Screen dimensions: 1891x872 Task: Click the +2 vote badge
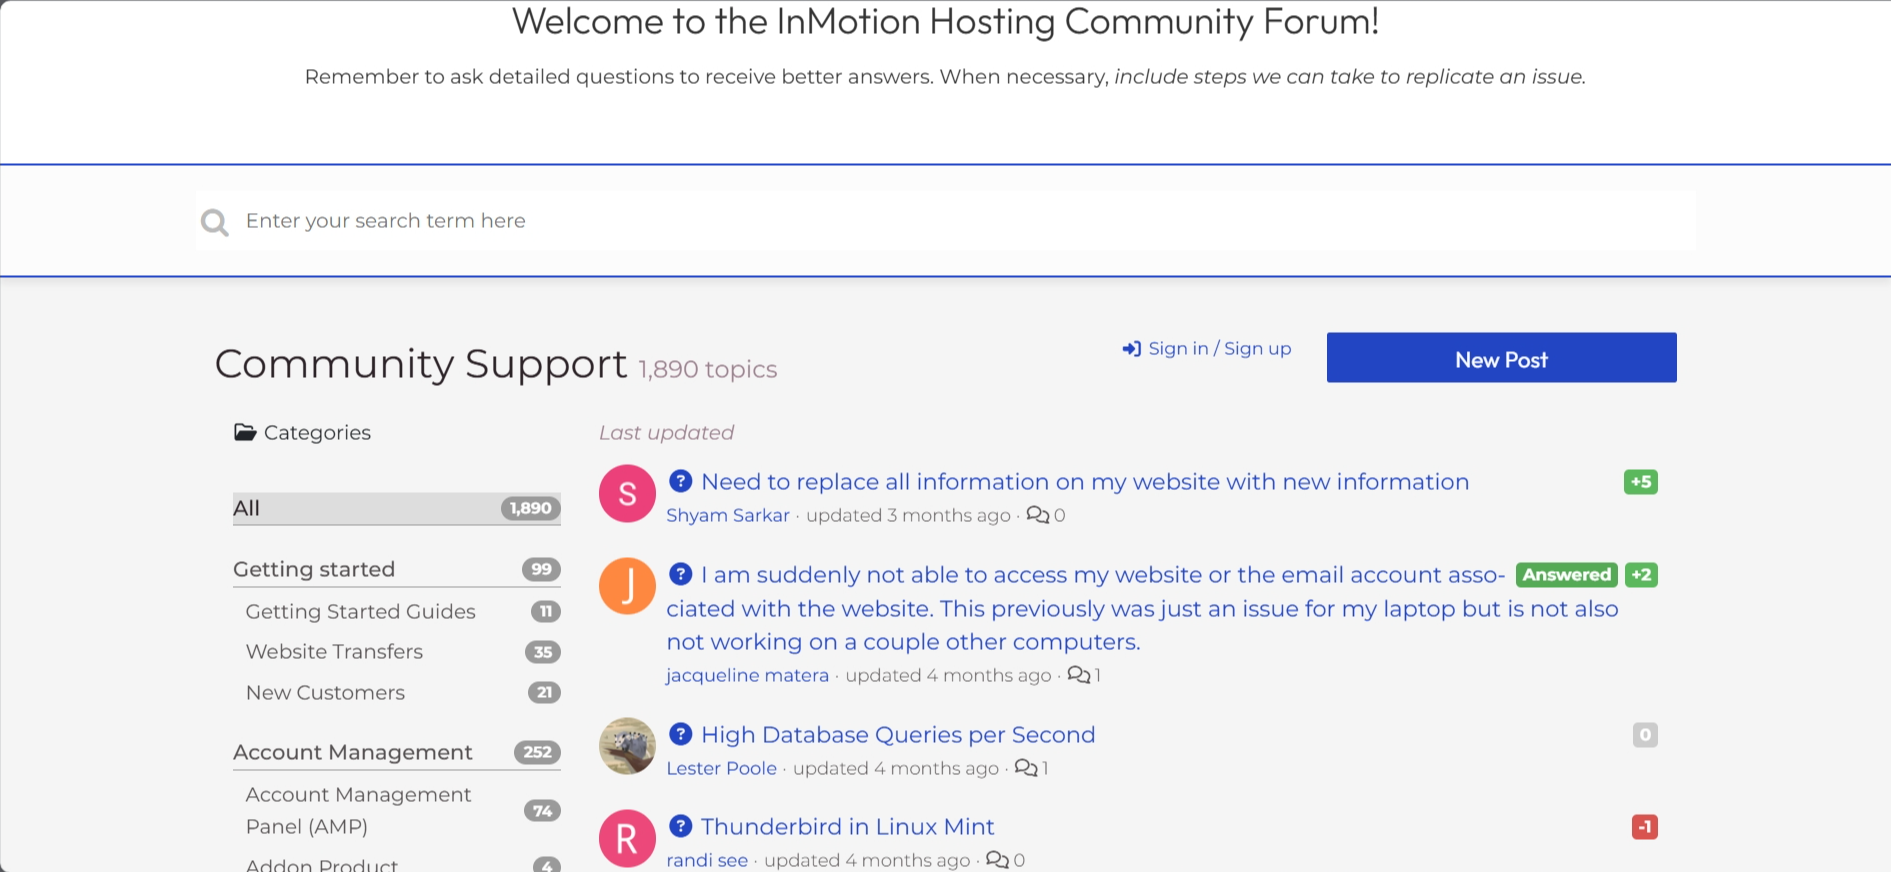click(1641, 575)
